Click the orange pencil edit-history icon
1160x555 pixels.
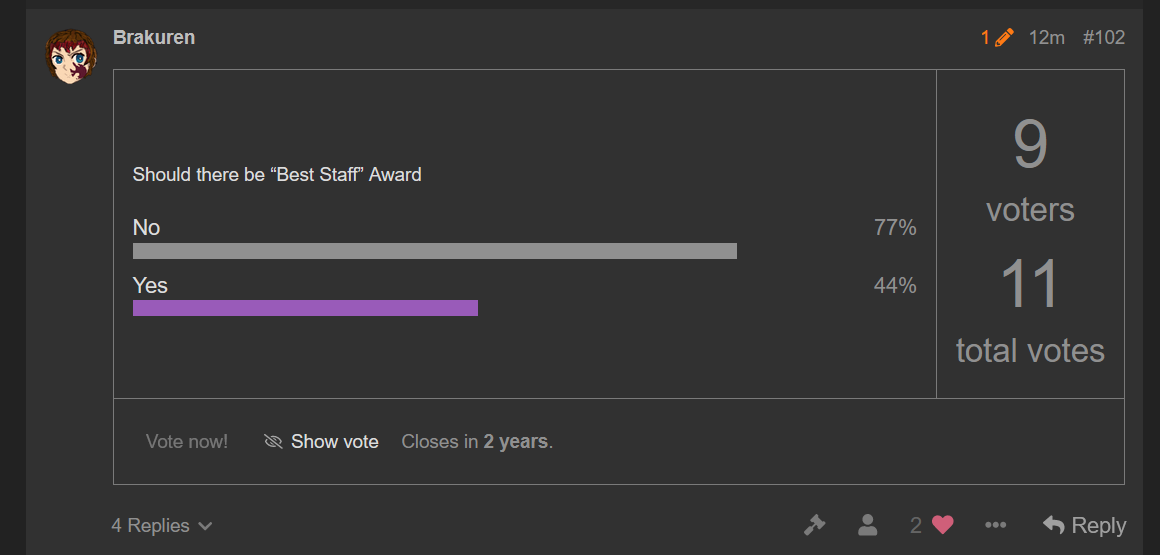[x=1004, y=37]
